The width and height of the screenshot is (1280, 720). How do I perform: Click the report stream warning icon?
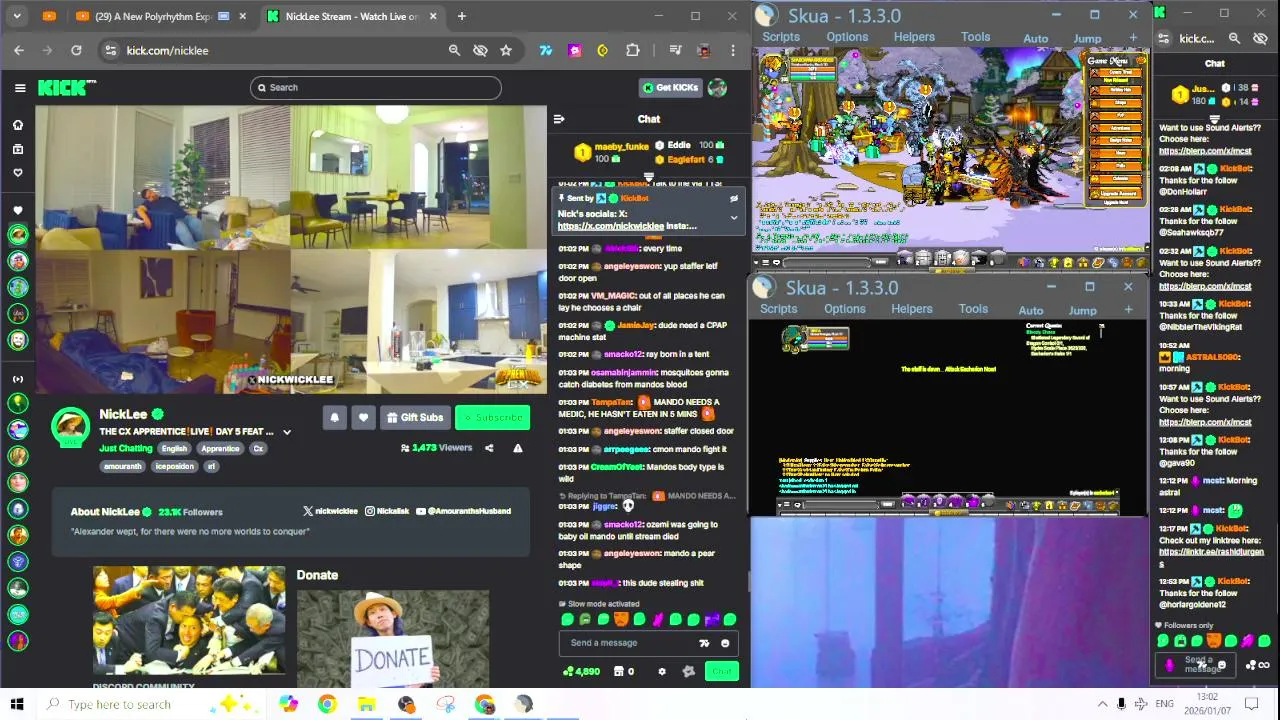coord(518,448)
